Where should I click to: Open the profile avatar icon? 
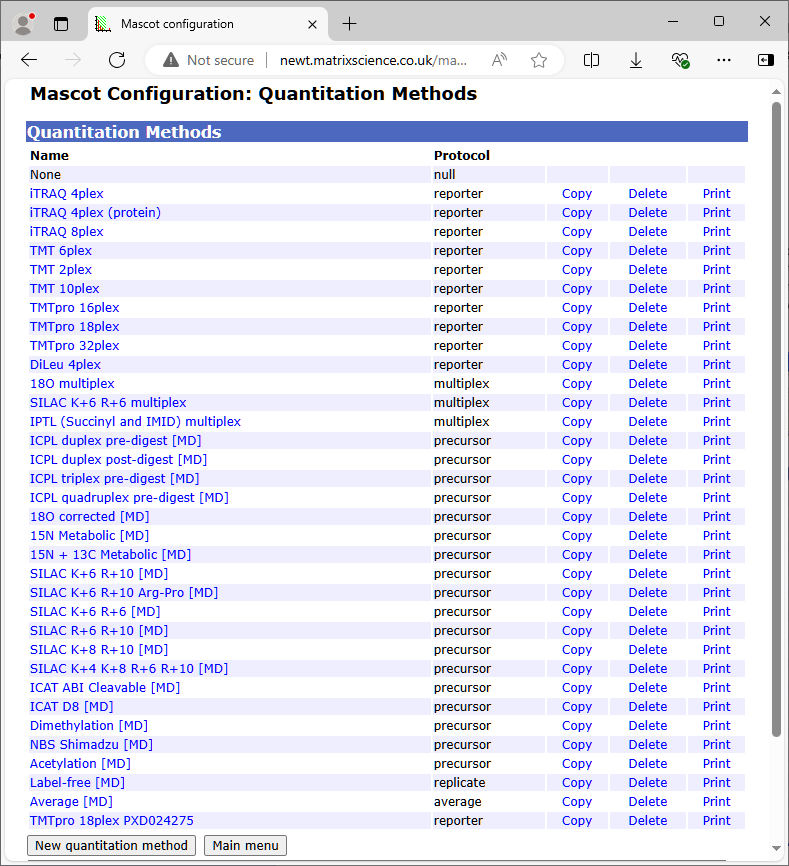pos(23,24)
